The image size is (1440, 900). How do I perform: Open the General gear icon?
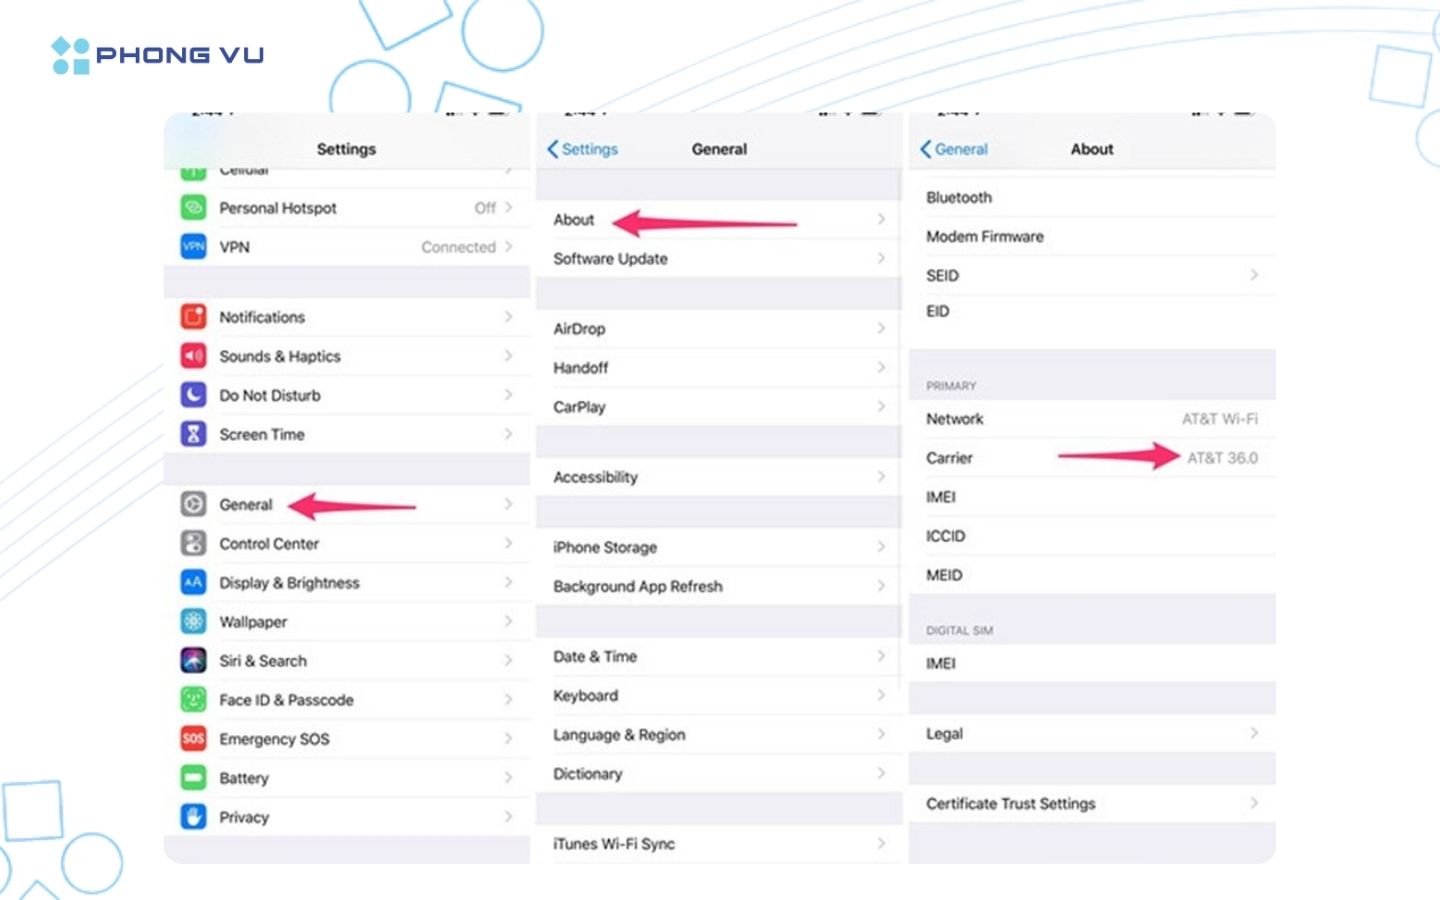pos(193,504)
